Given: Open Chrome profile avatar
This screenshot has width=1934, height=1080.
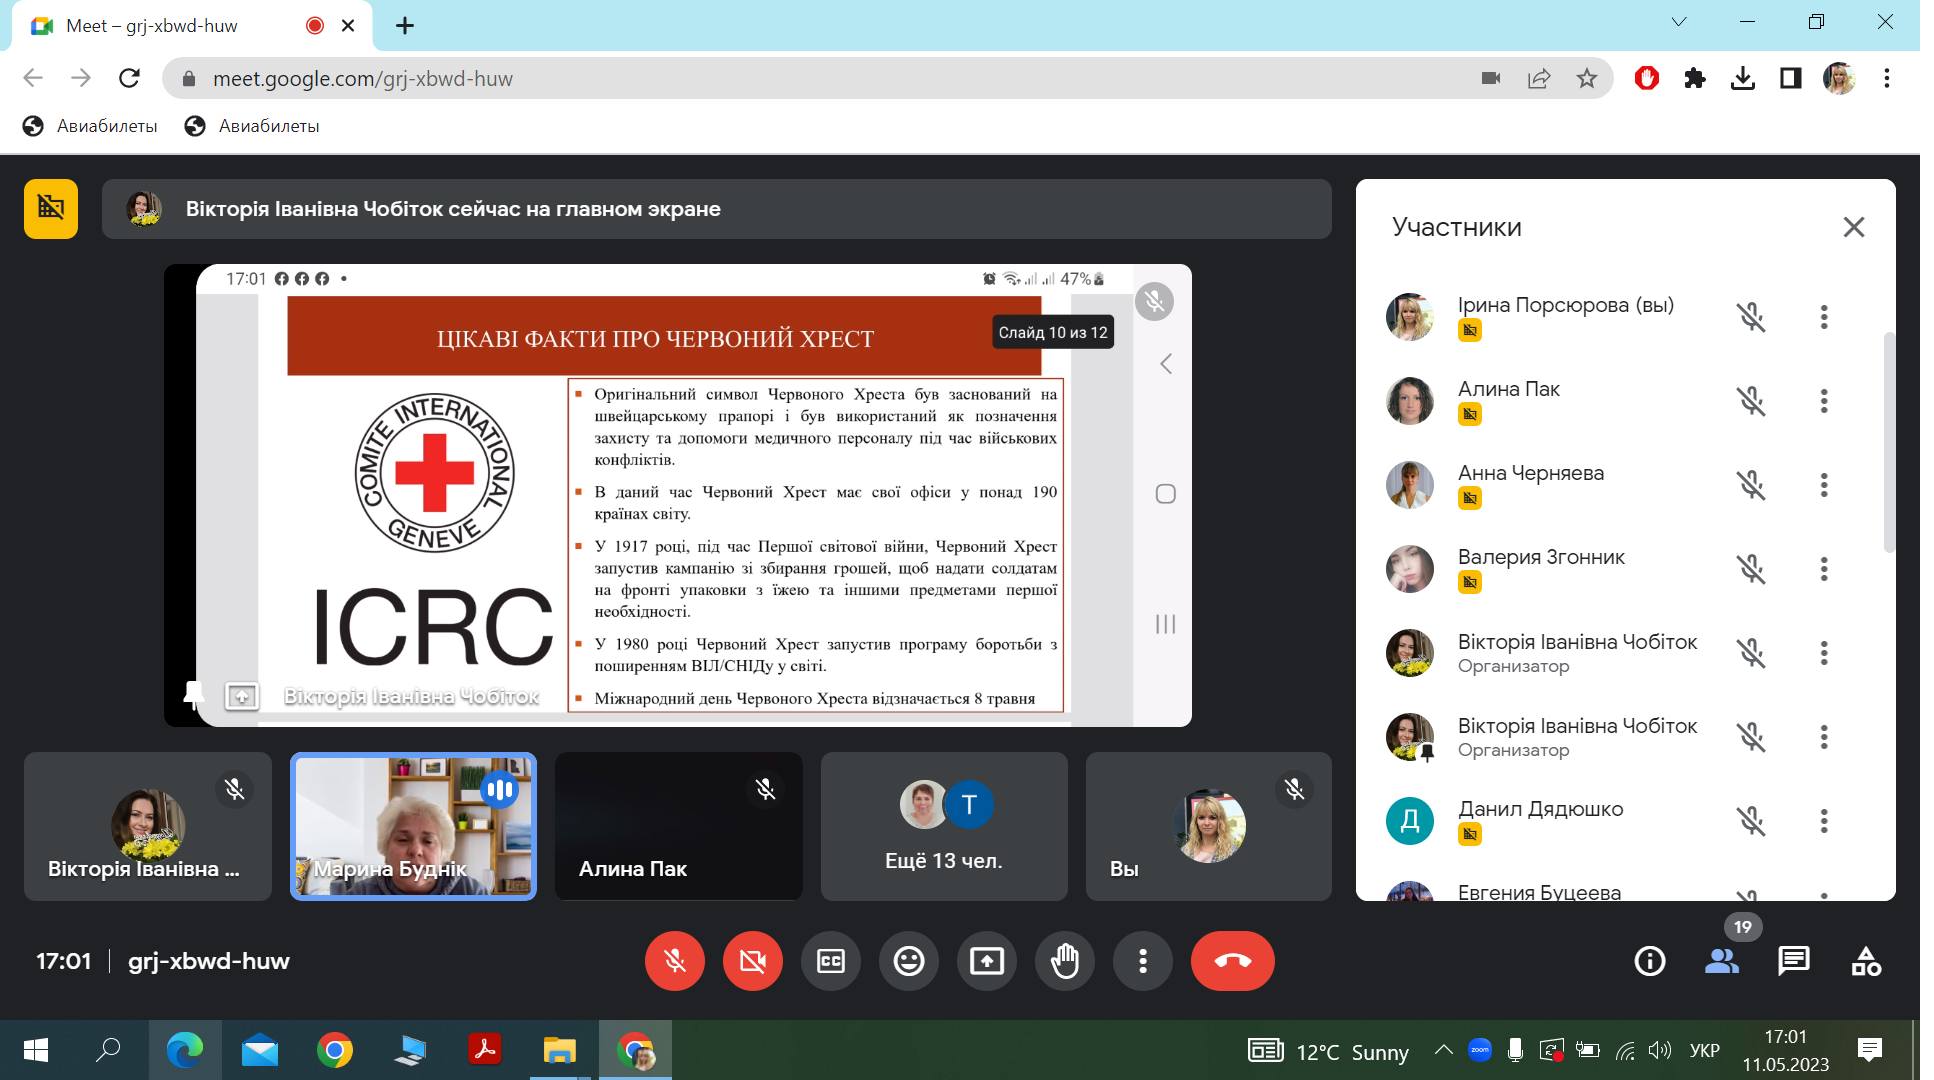Looking at the screenshot, I should (1839, 78).
